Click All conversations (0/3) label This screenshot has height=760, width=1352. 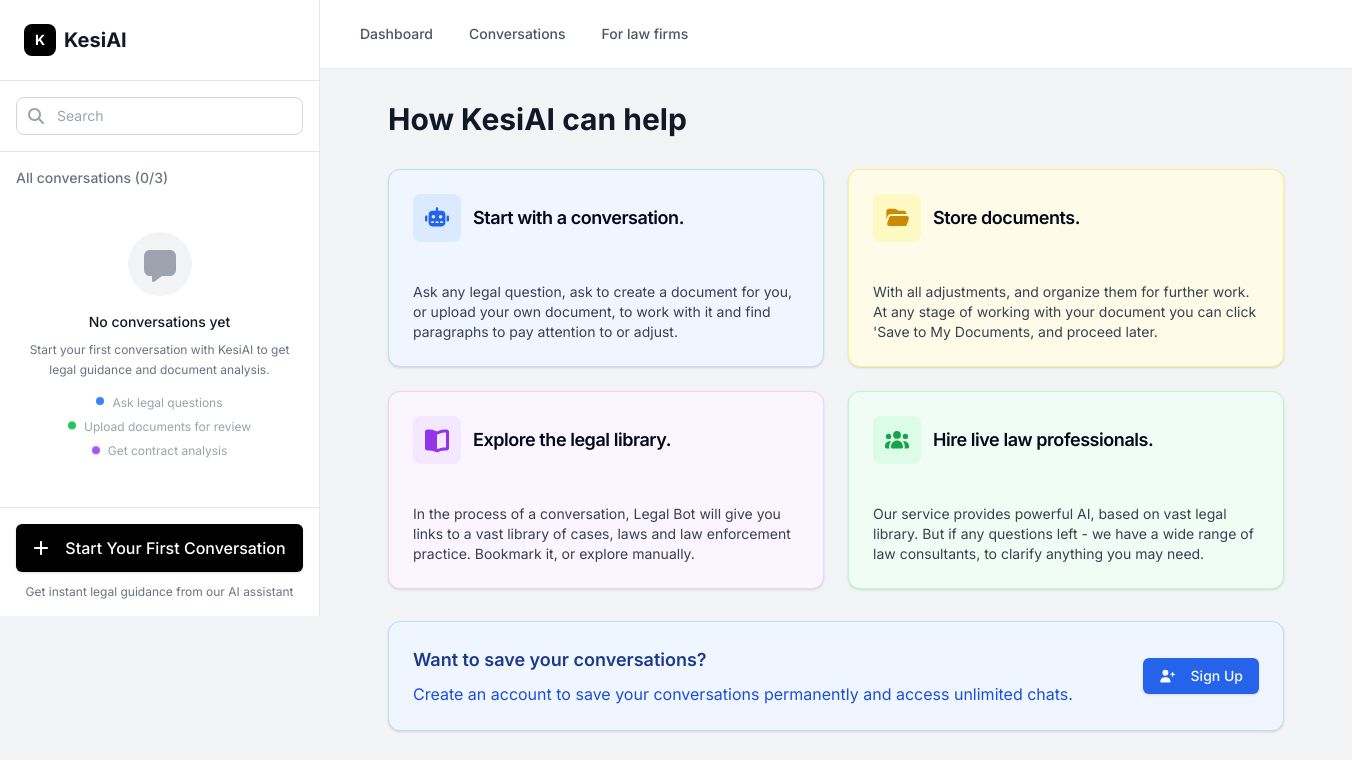pyautogui.click(x=92, y=178)
